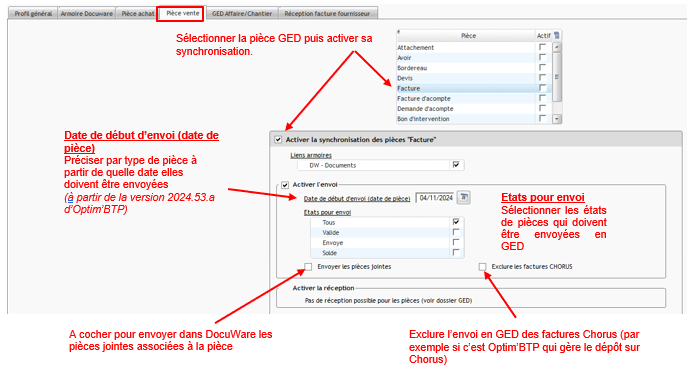
Task: Select the Pièce vente tab
Action: pos(182,13)
